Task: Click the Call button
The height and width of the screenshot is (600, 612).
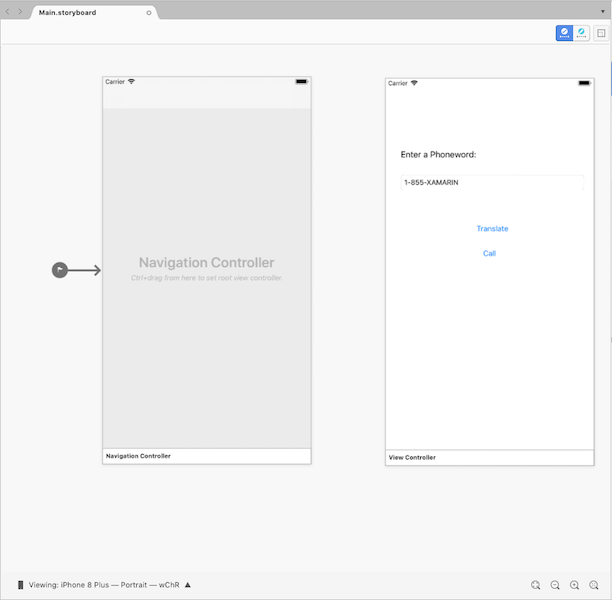Action: point(489,254)
